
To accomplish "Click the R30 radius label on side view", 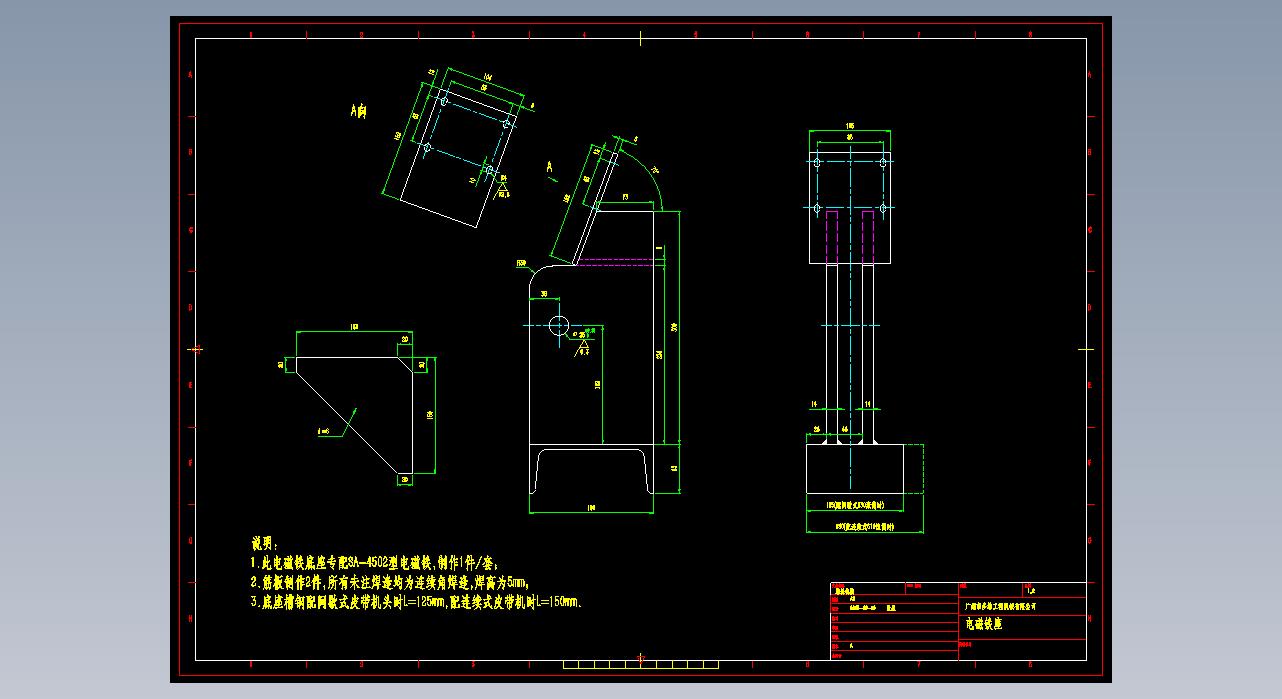I will click(x=522, y=264).
